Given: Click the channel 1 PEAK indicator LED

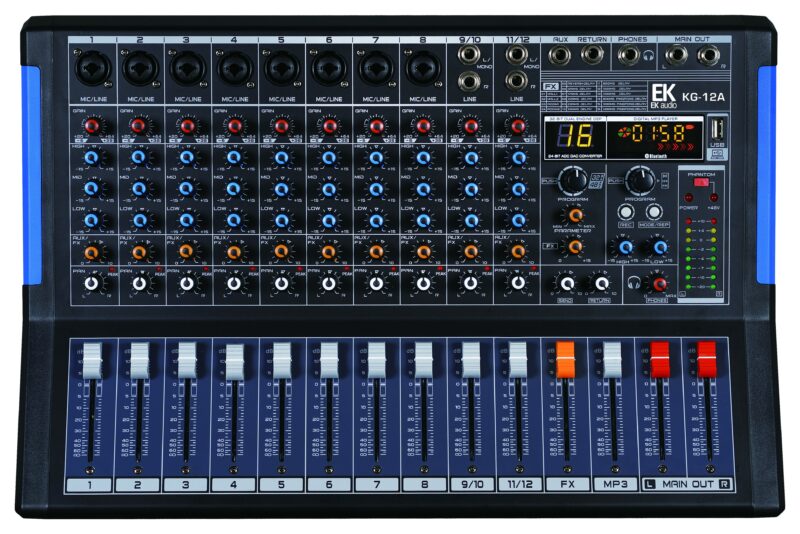Looking at the screenshot, I should point(111,268).
